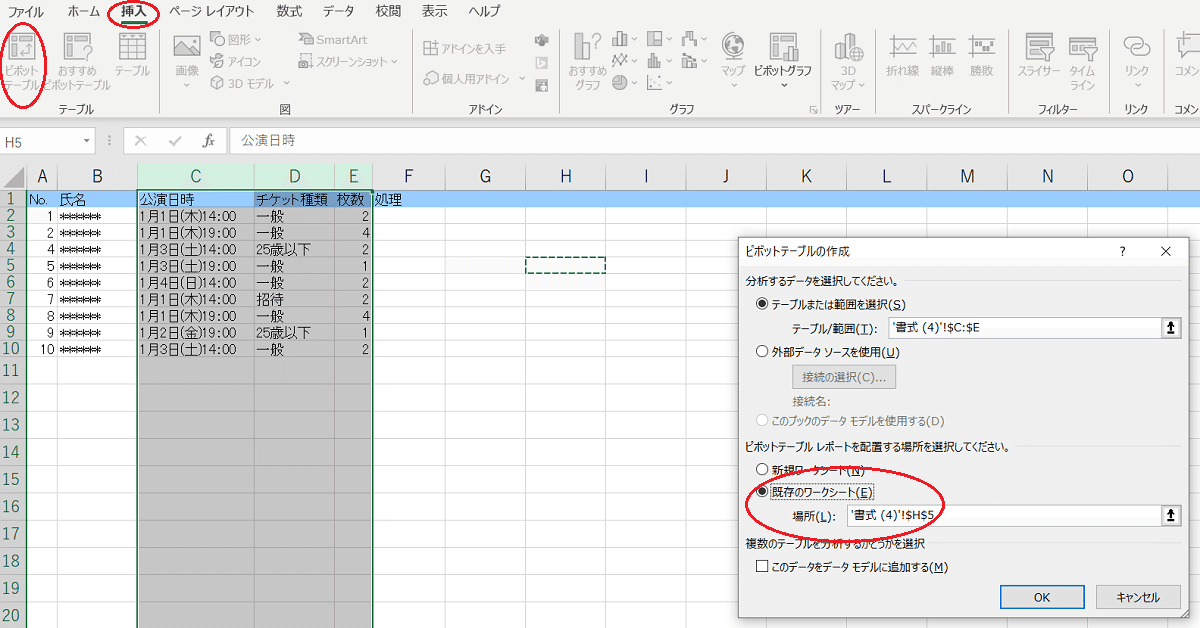Open the Visio data visualizer add-in icon
The width and height of the screenshot is (1200, 628).
pyautogui.click(x=542, y=40)
